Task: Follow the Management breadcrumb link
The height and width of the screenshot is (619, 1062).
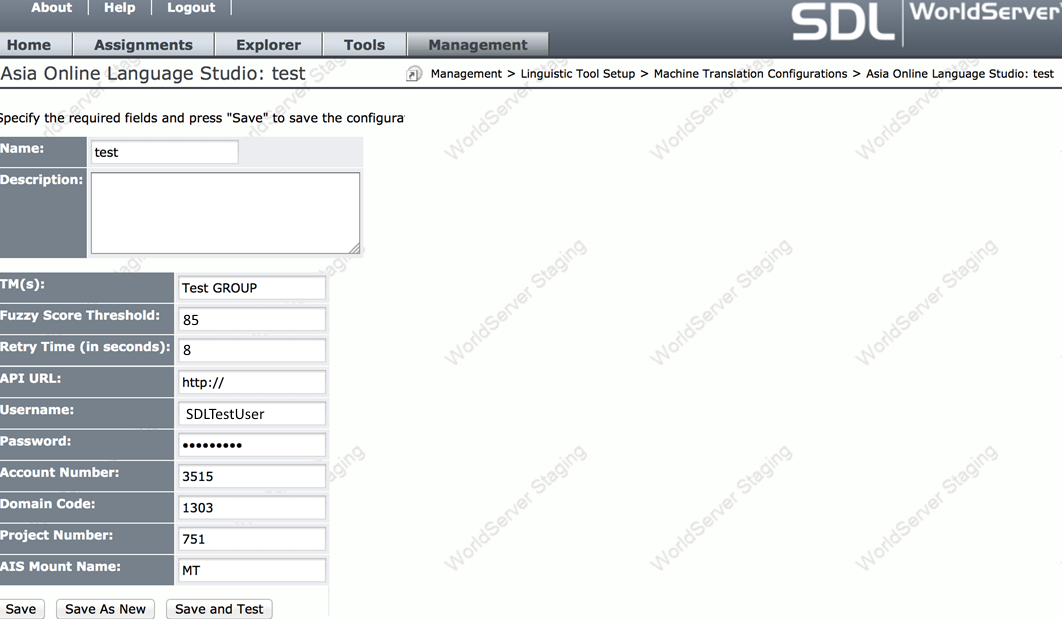Action: [466, 74]
